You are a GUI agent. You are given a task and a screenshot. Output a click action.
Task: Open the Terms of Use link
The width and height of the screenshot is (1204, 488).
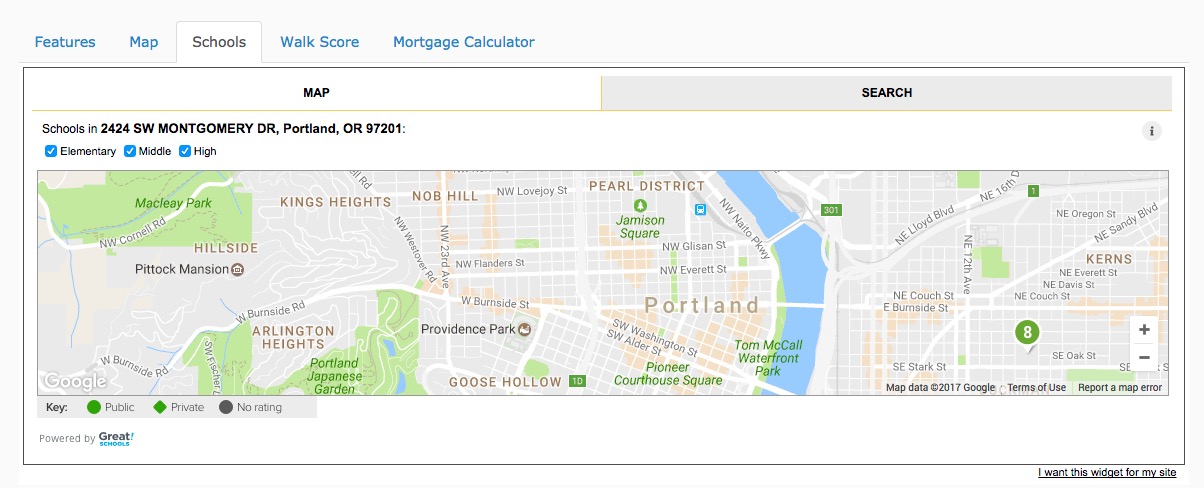(x=1036, y=388)
